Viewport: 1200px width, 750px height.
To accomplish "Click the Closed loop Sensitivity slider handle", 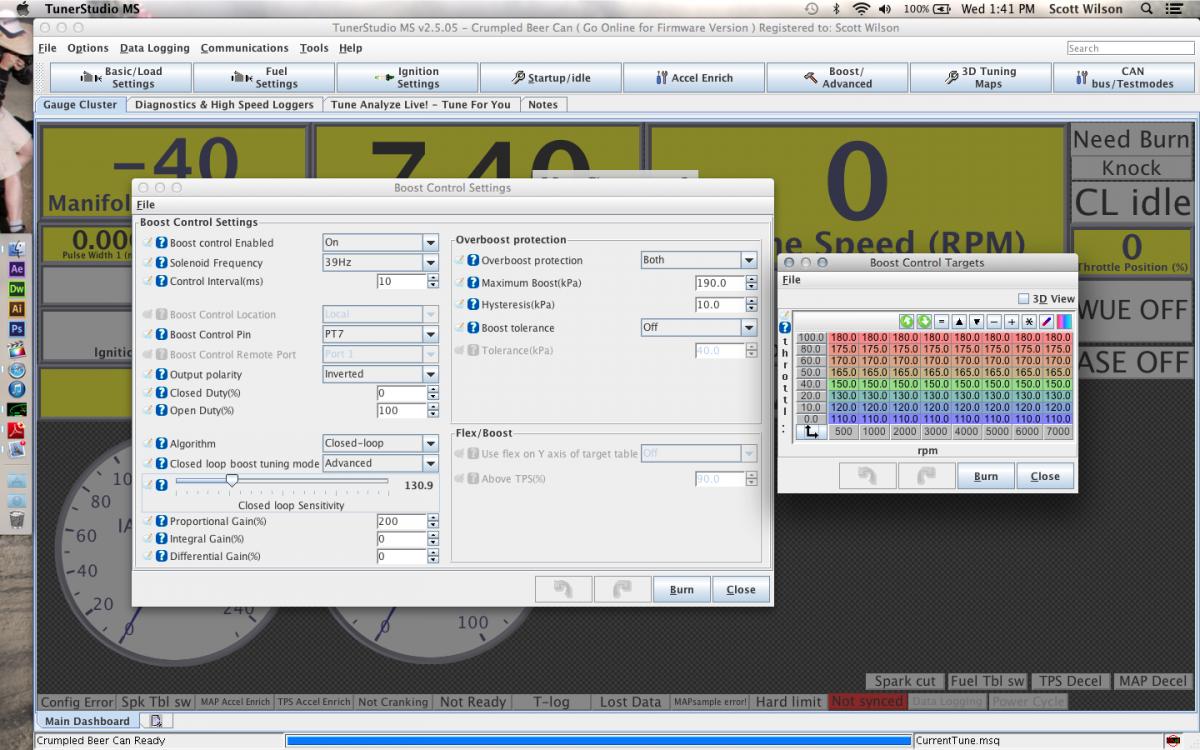I will pos(232,481).
